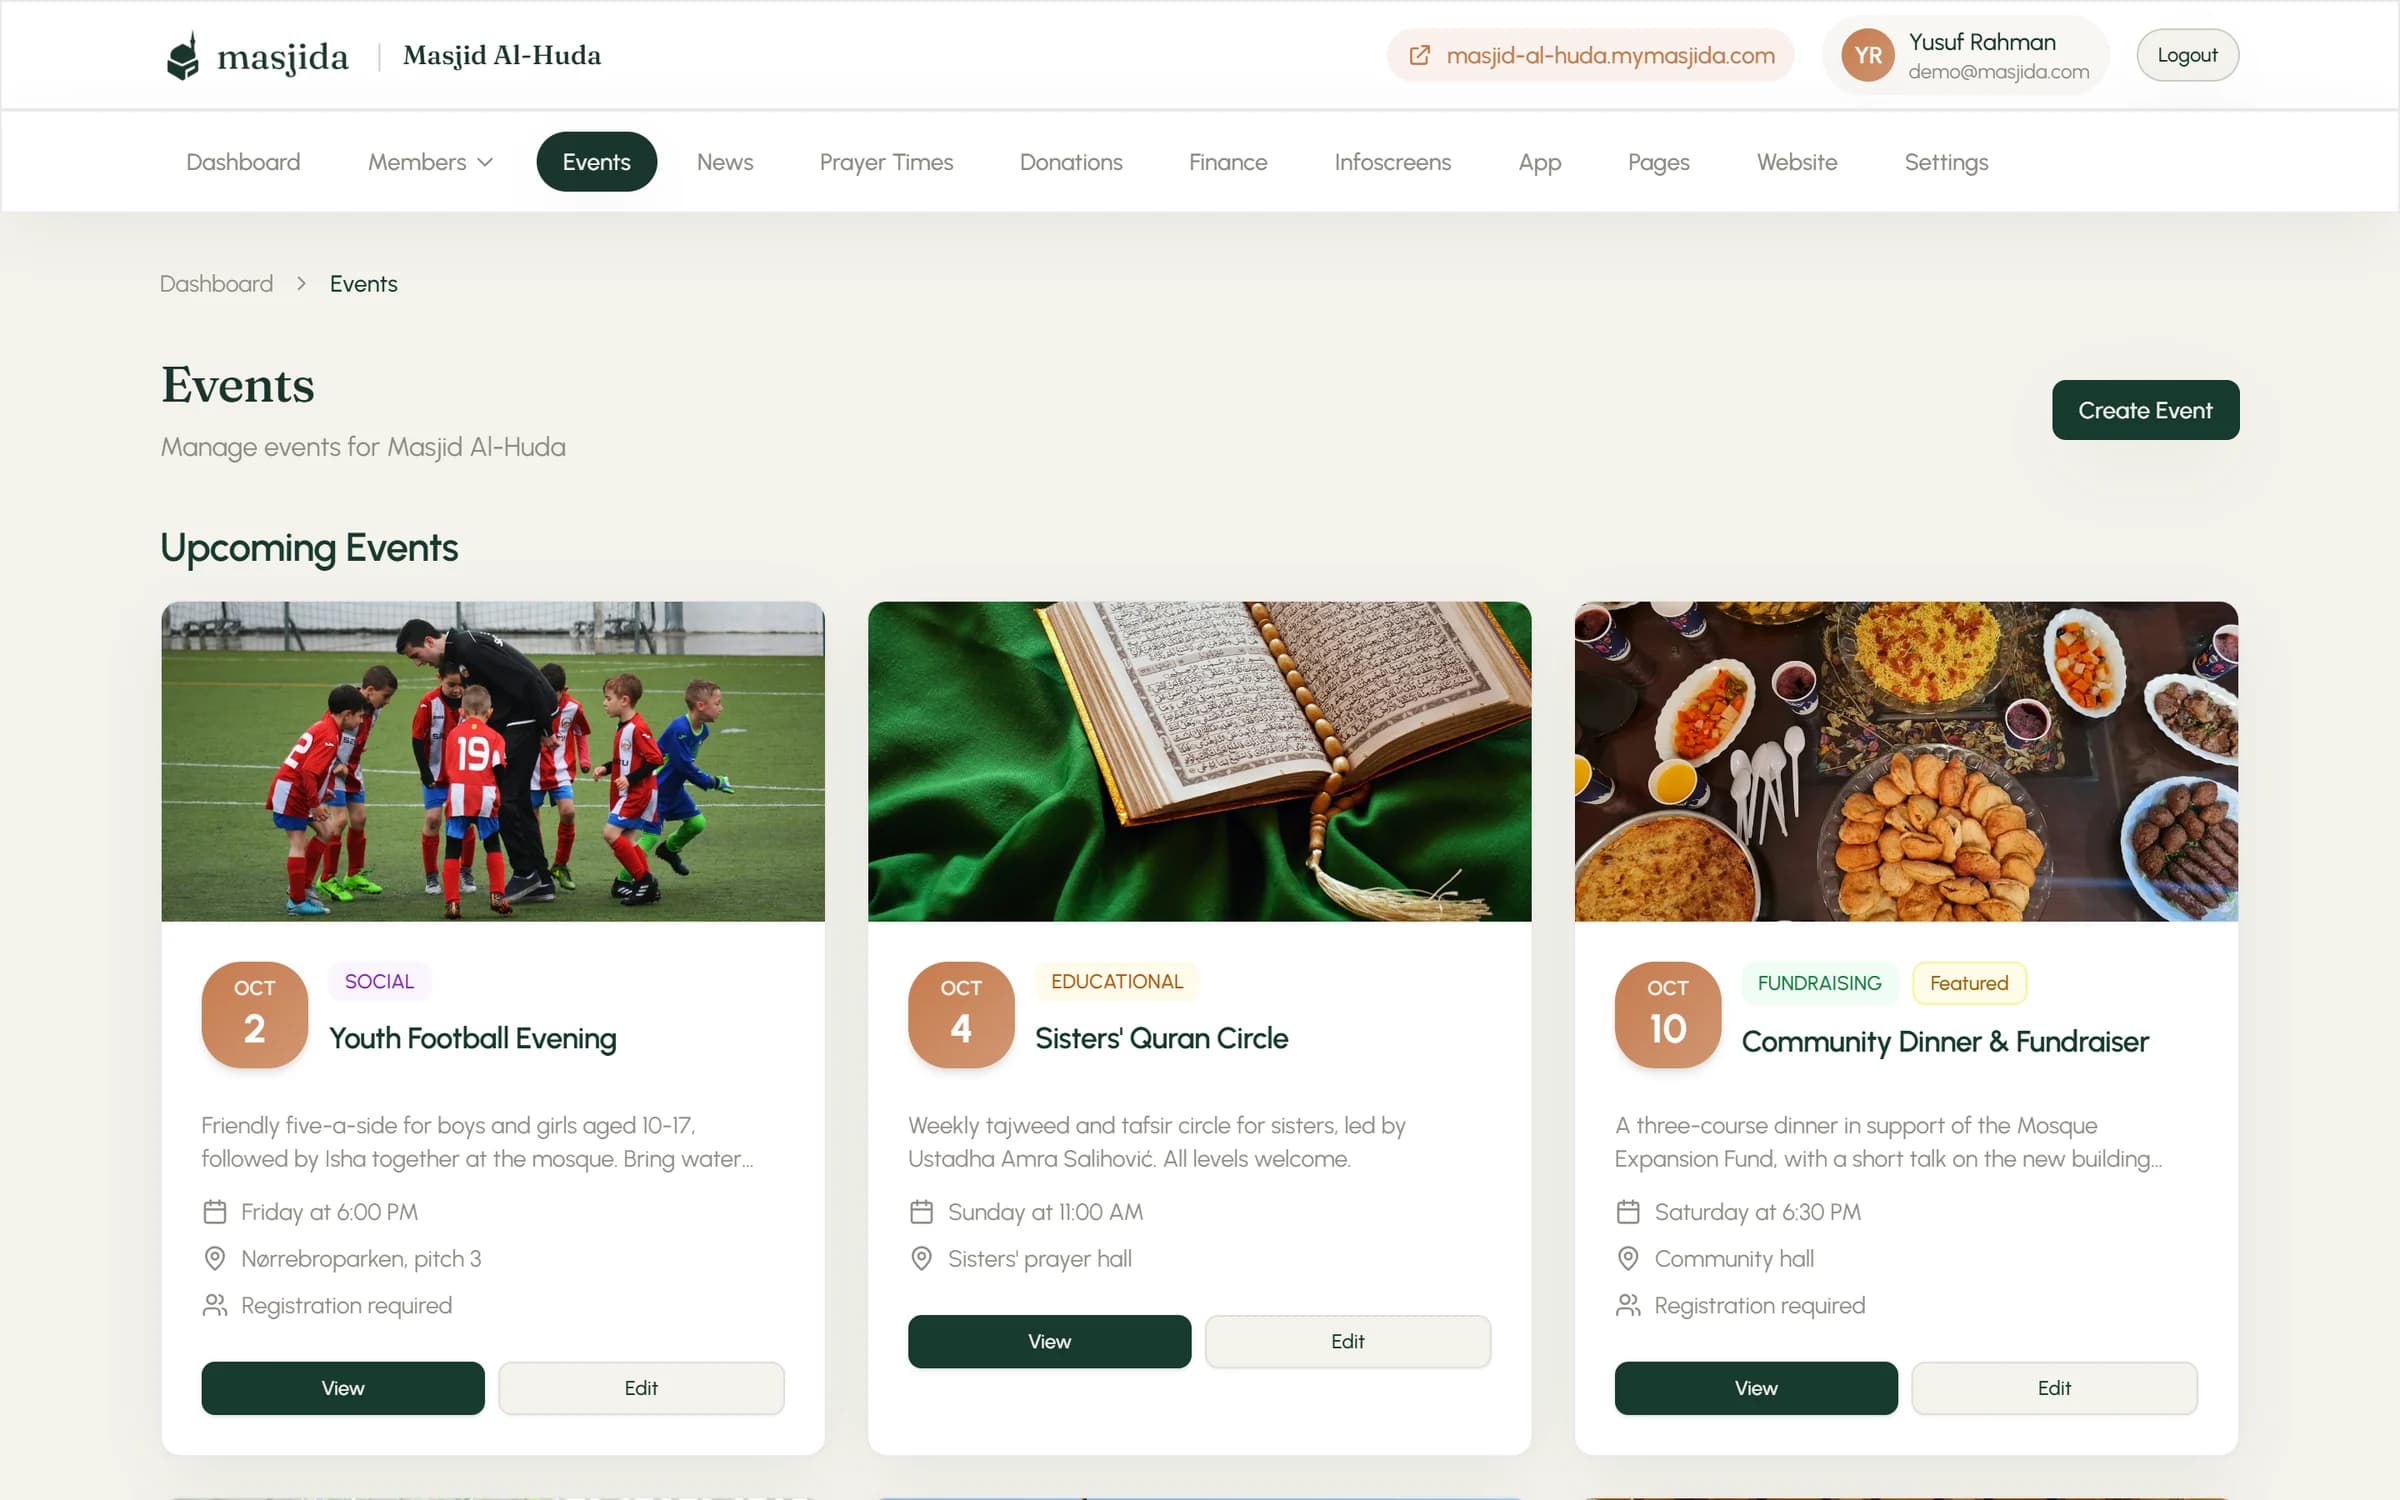Open the Infoscreens section
Screen dimensions: 2400x1500
click(x=1392, y=162)
